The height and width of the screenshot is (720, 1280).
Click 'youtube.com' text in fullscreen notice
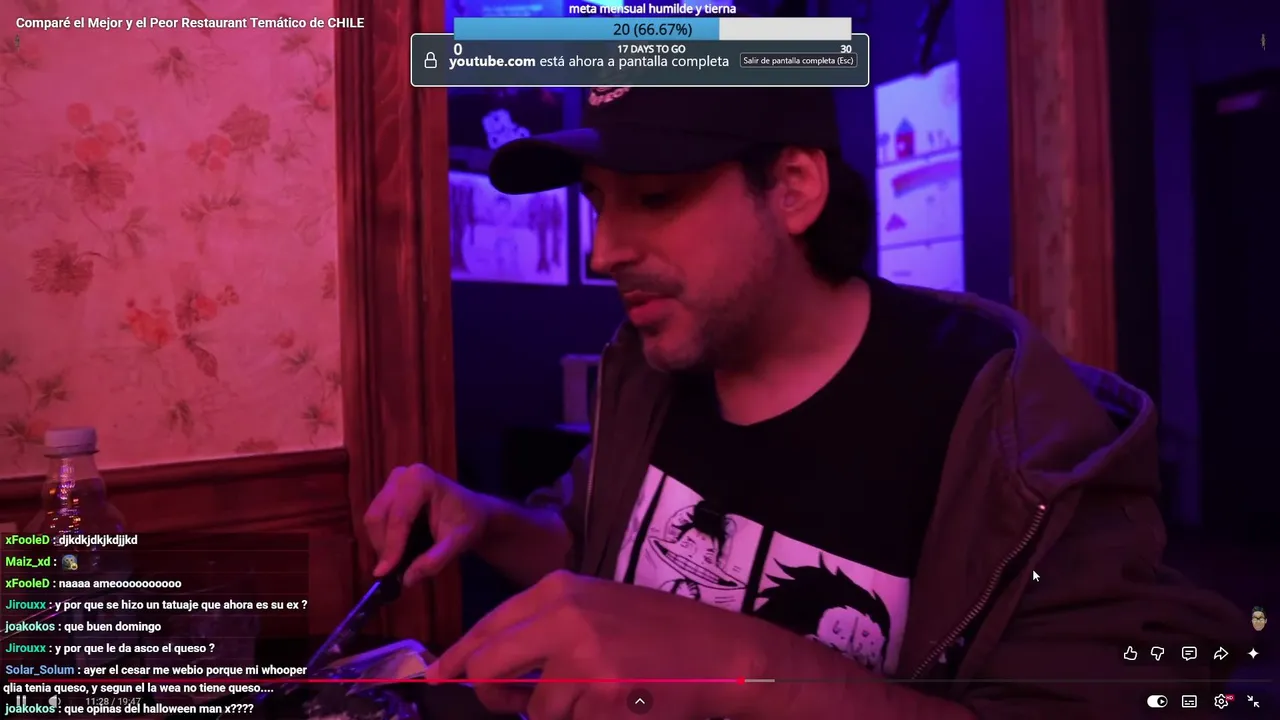coord(492,61)
